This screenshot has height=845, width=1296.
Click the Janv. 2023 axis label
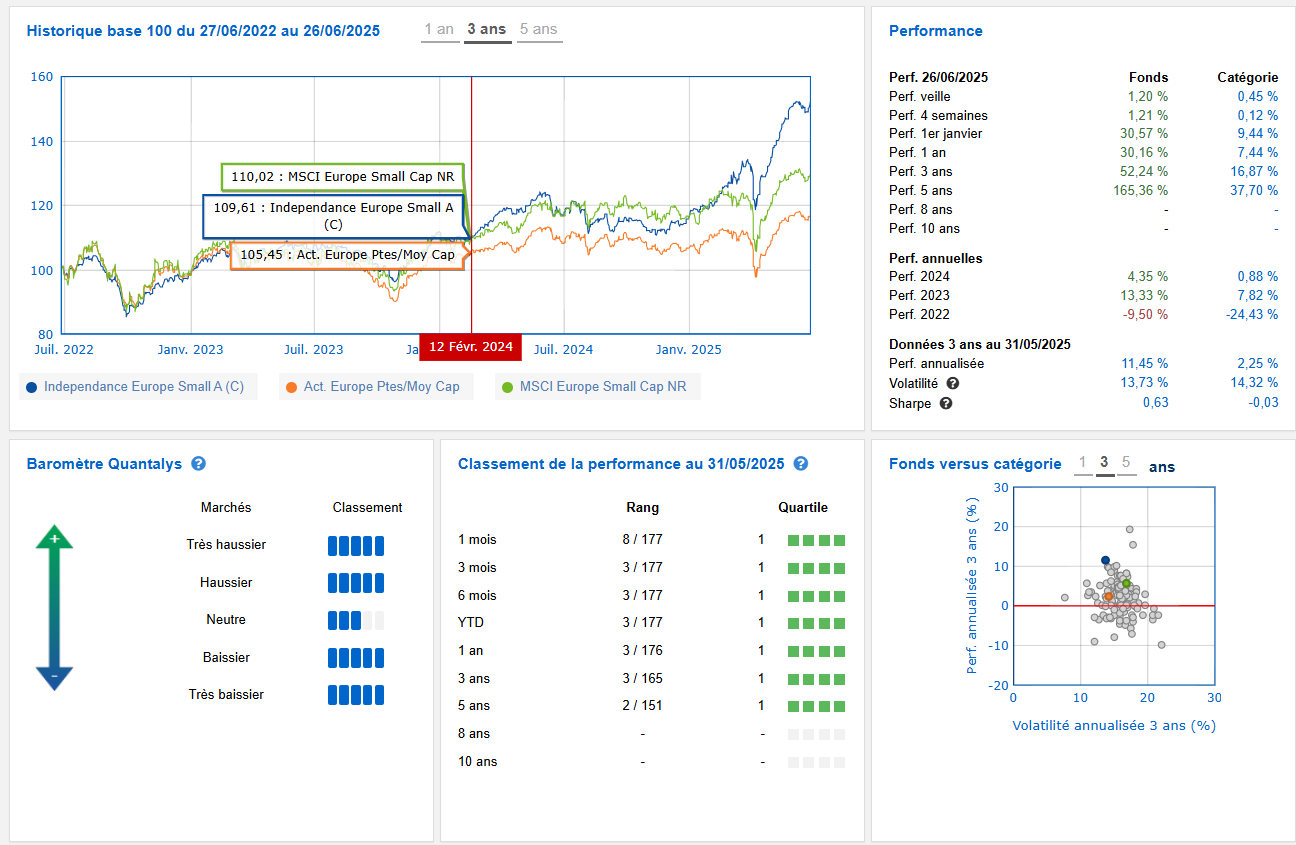click(190, 350)
